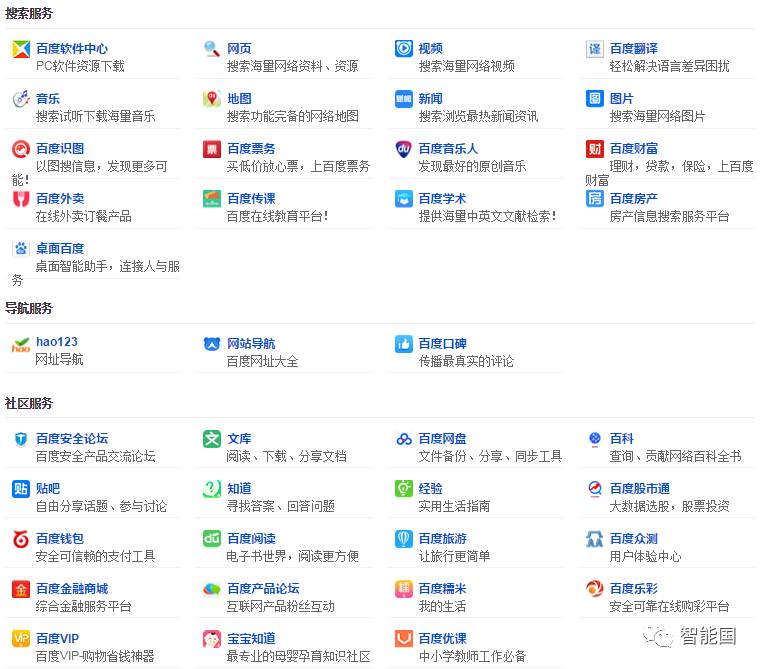Click the text 搜索功能完备的网络地图
761x669 pixels.
tap(293, 117)
